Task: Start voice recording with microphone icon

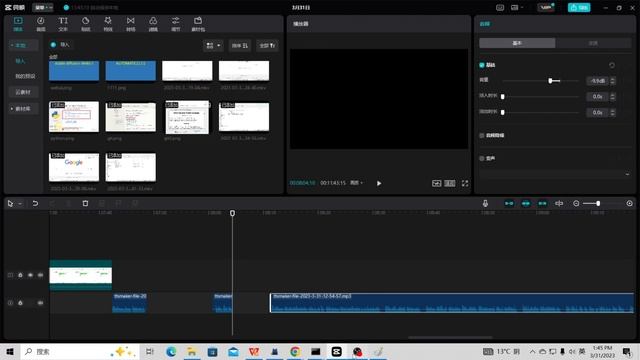Action: [485, 203]
